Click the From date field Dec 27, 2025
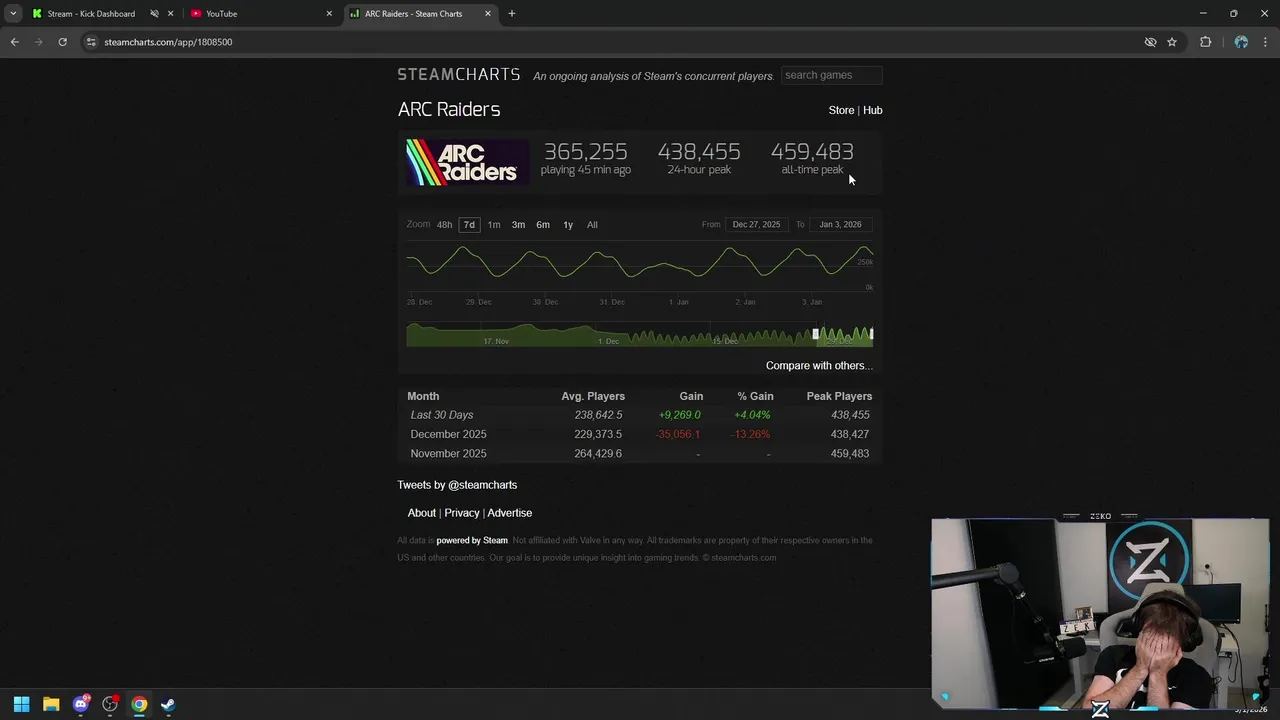The image size is (1280, 720). (x=756, y=225)
